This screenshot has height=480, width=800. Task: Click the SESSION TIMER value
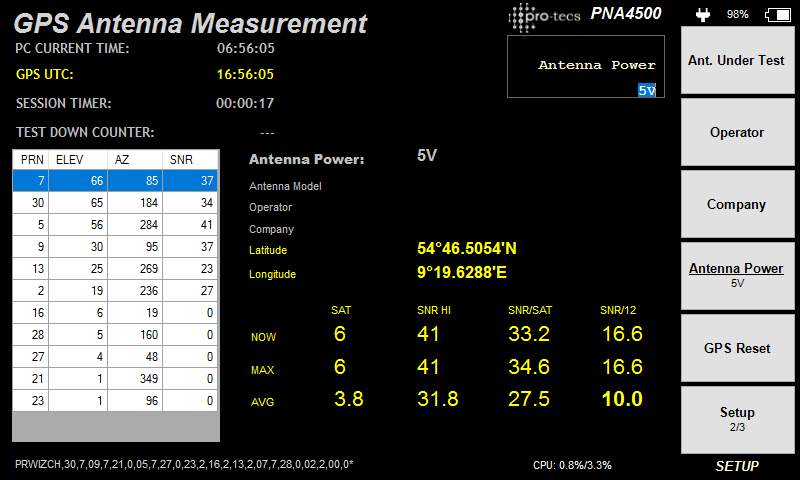[x=245, y=103]
